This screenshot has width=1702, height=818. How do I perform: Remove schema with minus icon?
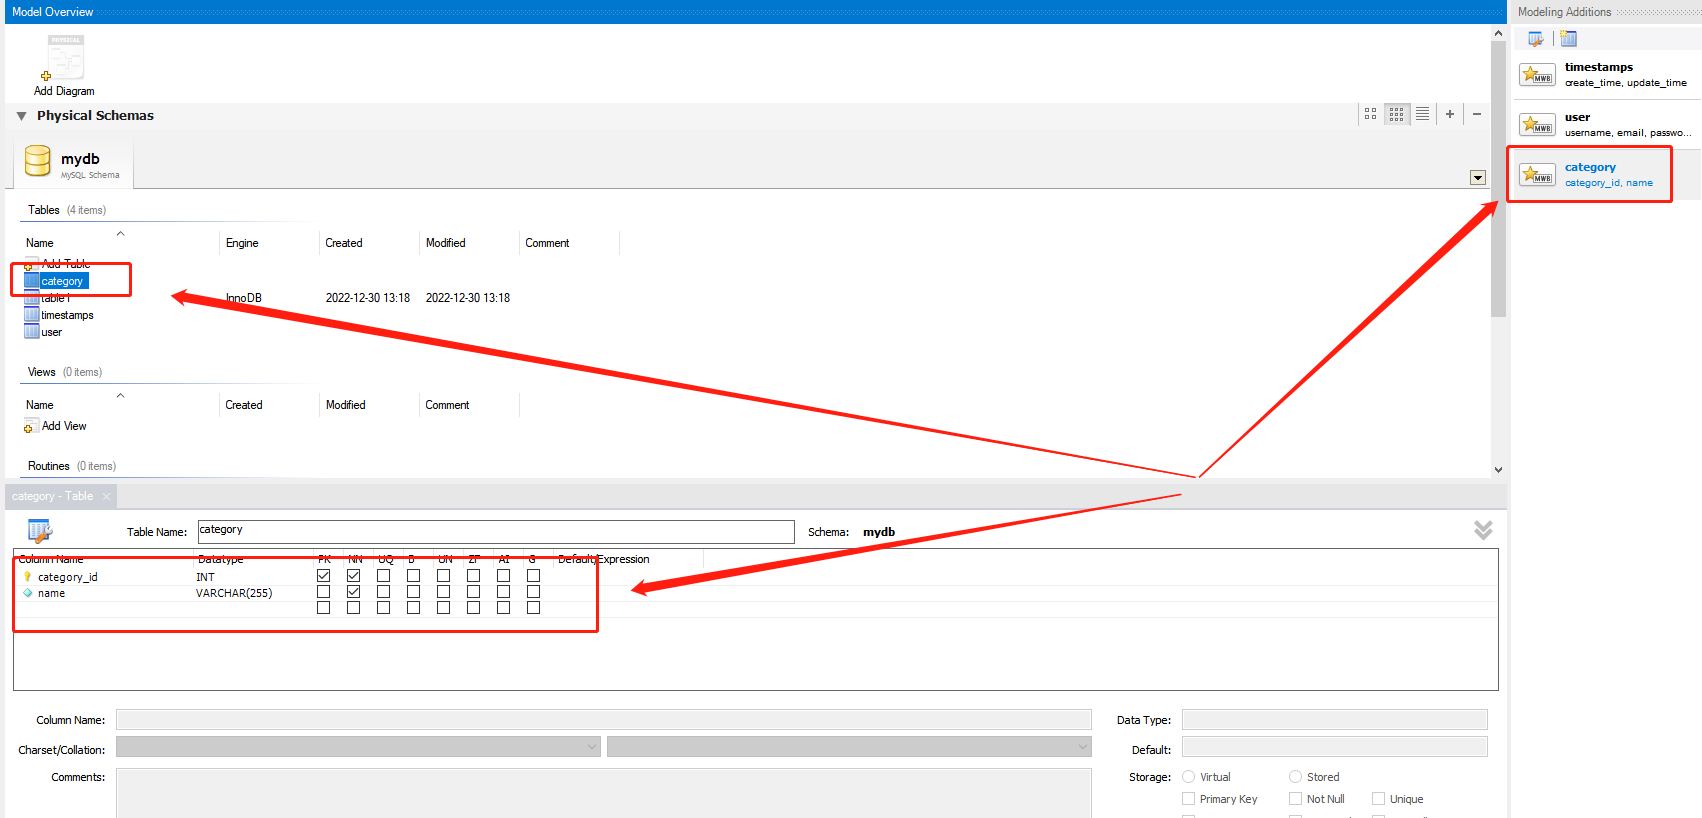(1477, 114)
